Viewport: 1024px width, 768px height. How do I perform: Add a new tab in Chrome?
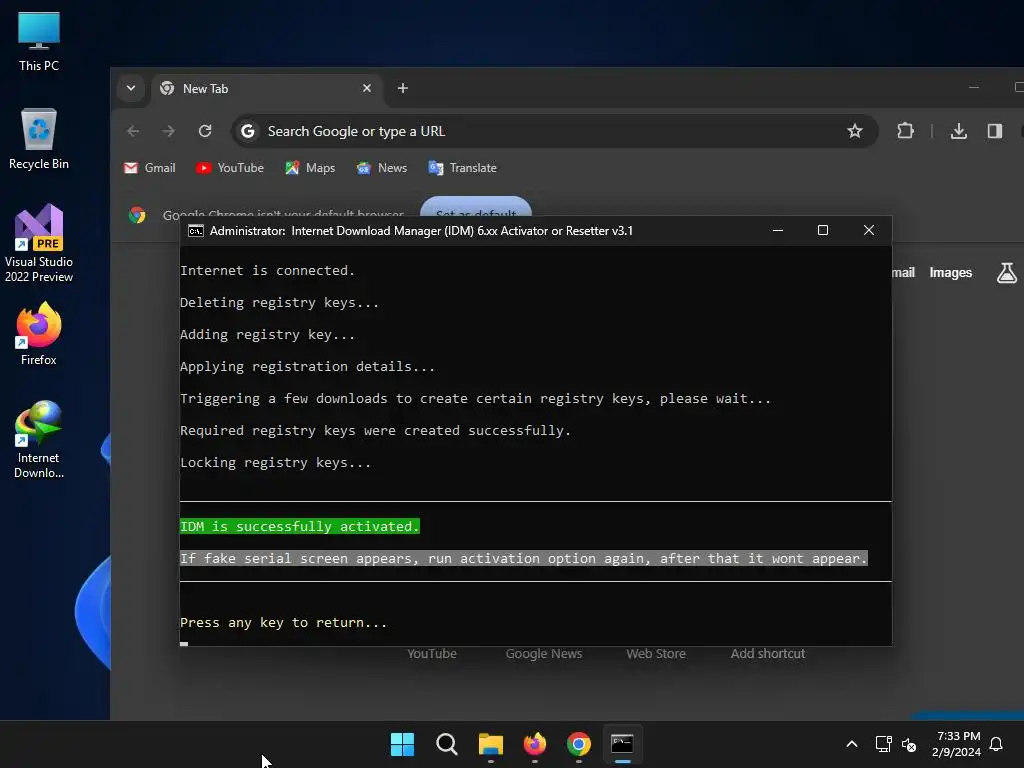(403, 88)
